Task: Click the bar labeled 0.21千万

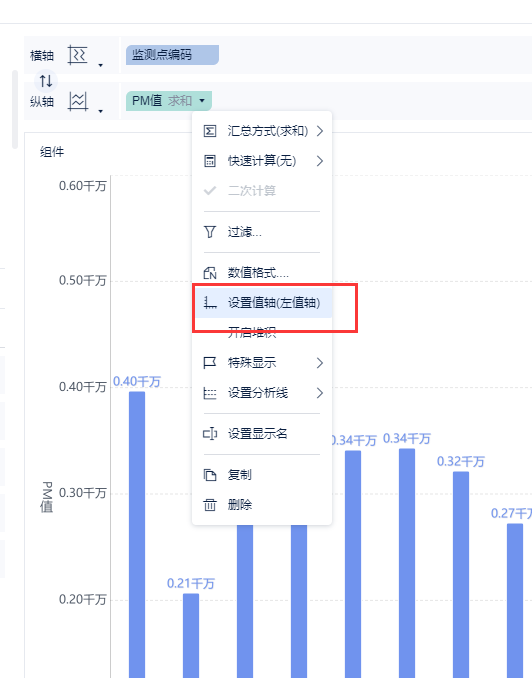Action: tap(191, 636)
